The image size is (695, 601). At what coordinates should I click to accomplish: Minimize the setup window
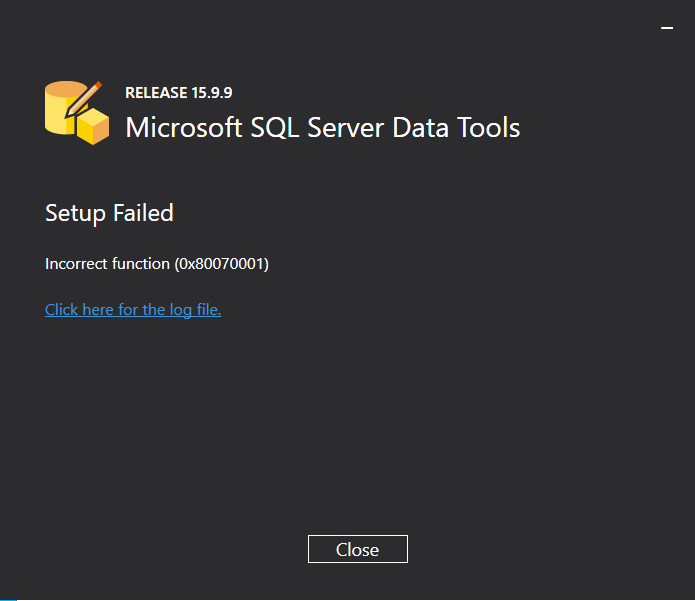pyautogui.click(x=667, y=28)
